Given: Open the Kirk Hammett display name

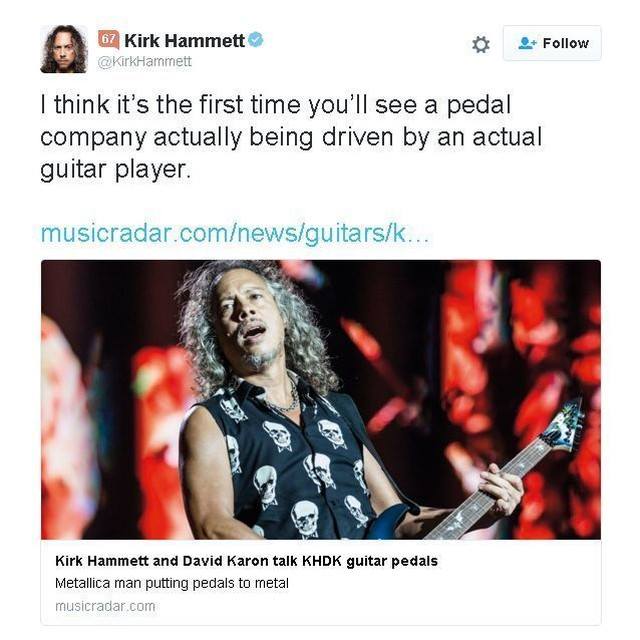Looking at the screenshot, I should click(184, 40).
